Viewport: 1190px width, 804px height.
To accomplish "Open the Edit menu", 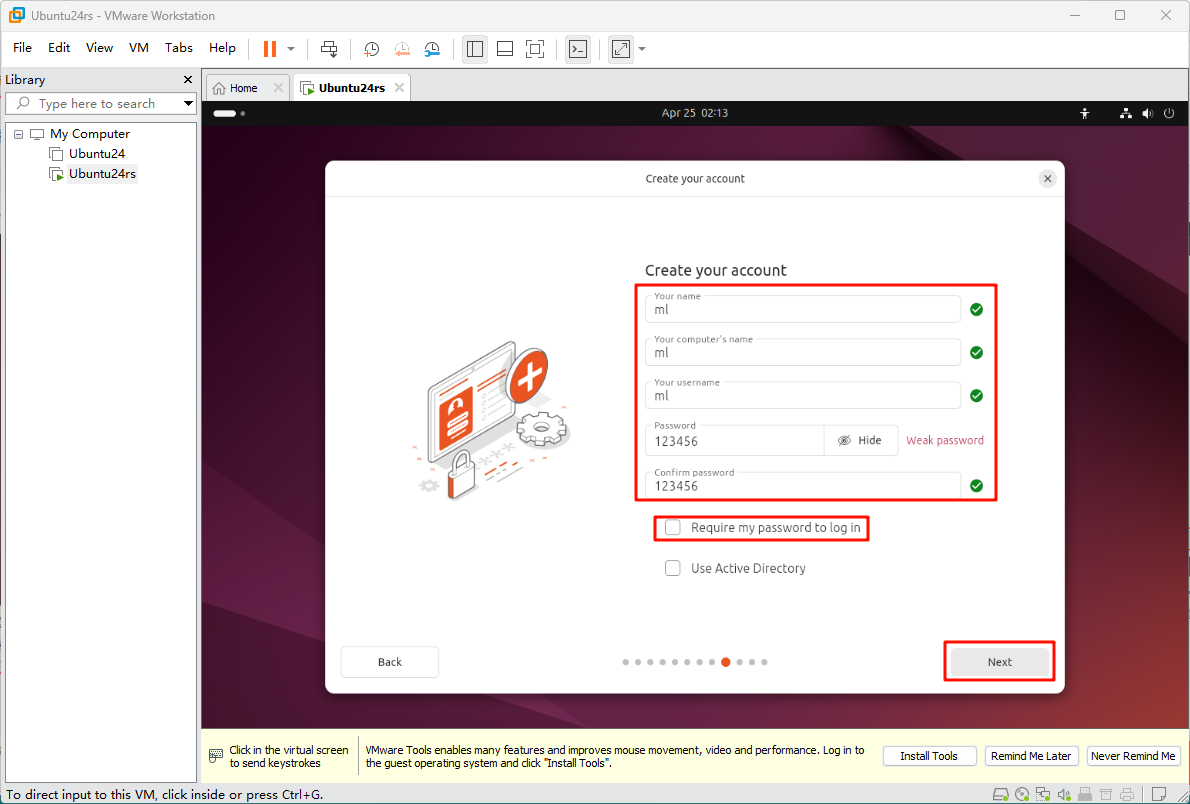I will [58, 48].
